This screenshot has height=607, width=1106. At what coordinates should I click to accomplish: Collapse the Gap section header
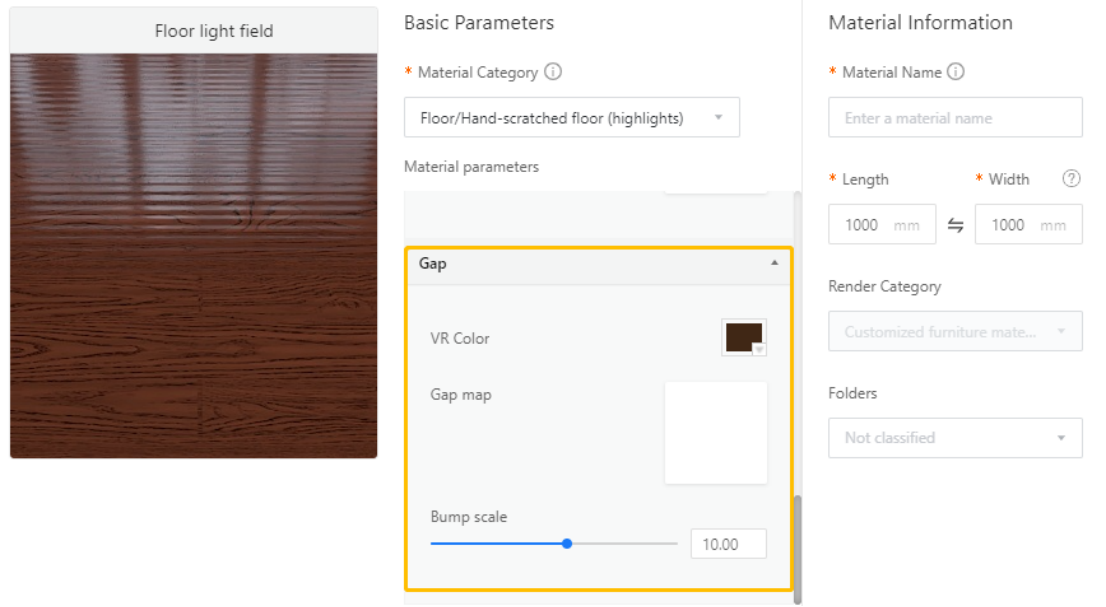click(598, 264)
